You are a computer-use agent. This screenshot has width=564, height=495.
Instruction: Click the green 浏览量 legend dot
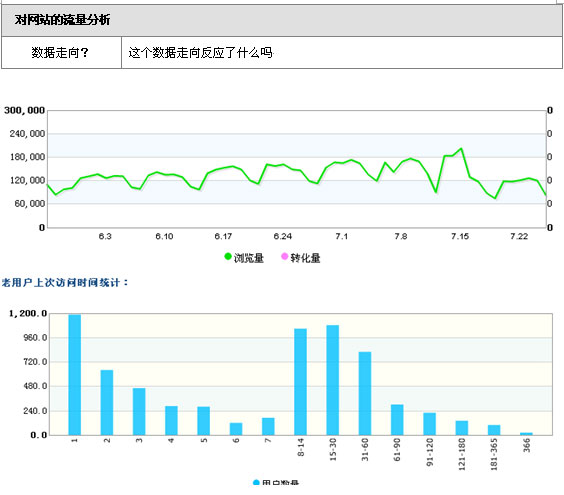(x=228, y=256)
